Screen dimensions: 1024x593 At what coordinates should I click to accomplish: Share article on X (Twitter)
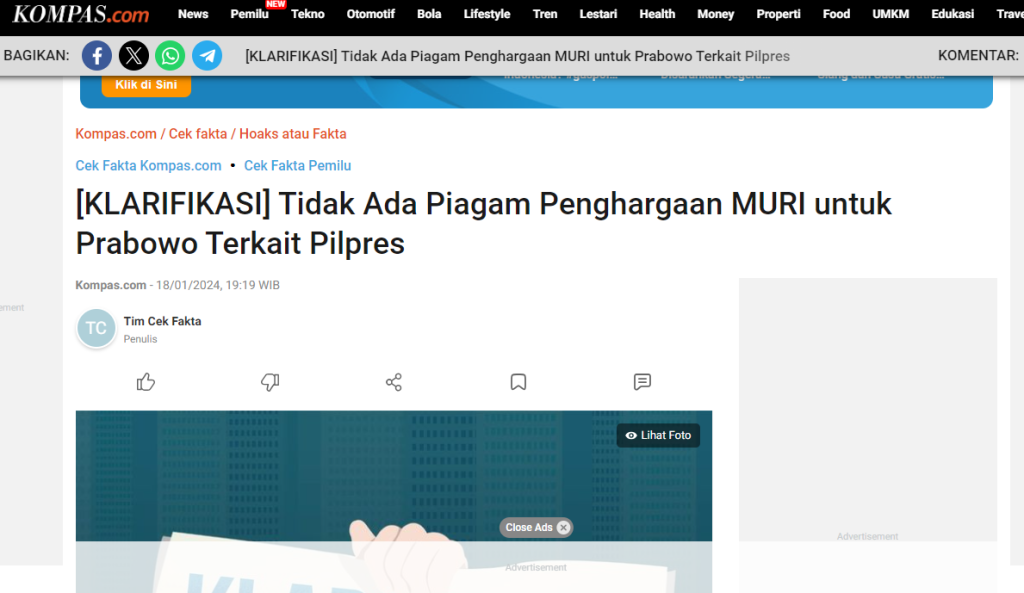[x=133, y=56]
